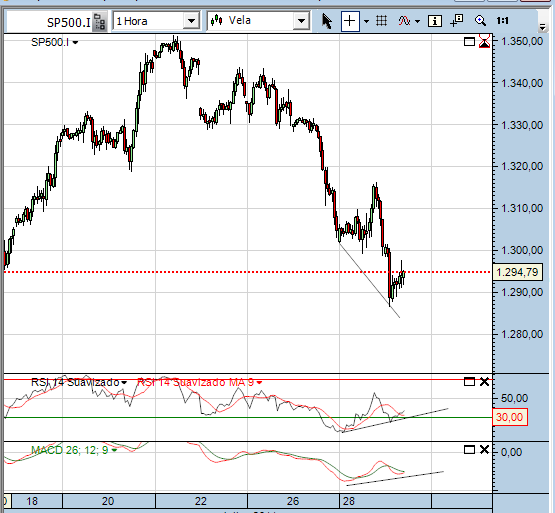Screen dimensions: 555x513
Task: Close the RSI indicator panel
Action: (484, 382)
